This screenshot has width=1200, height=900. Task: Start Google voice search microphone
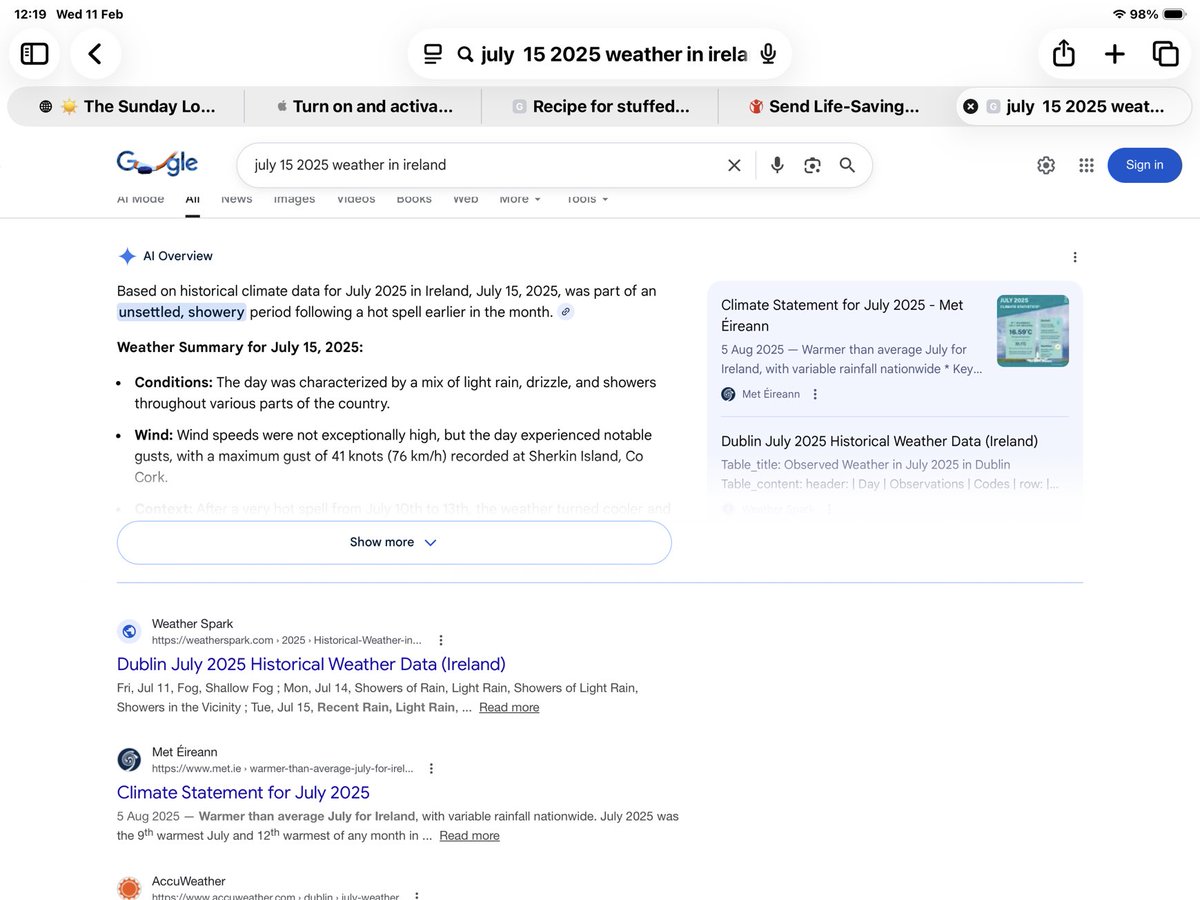point(777,165)
